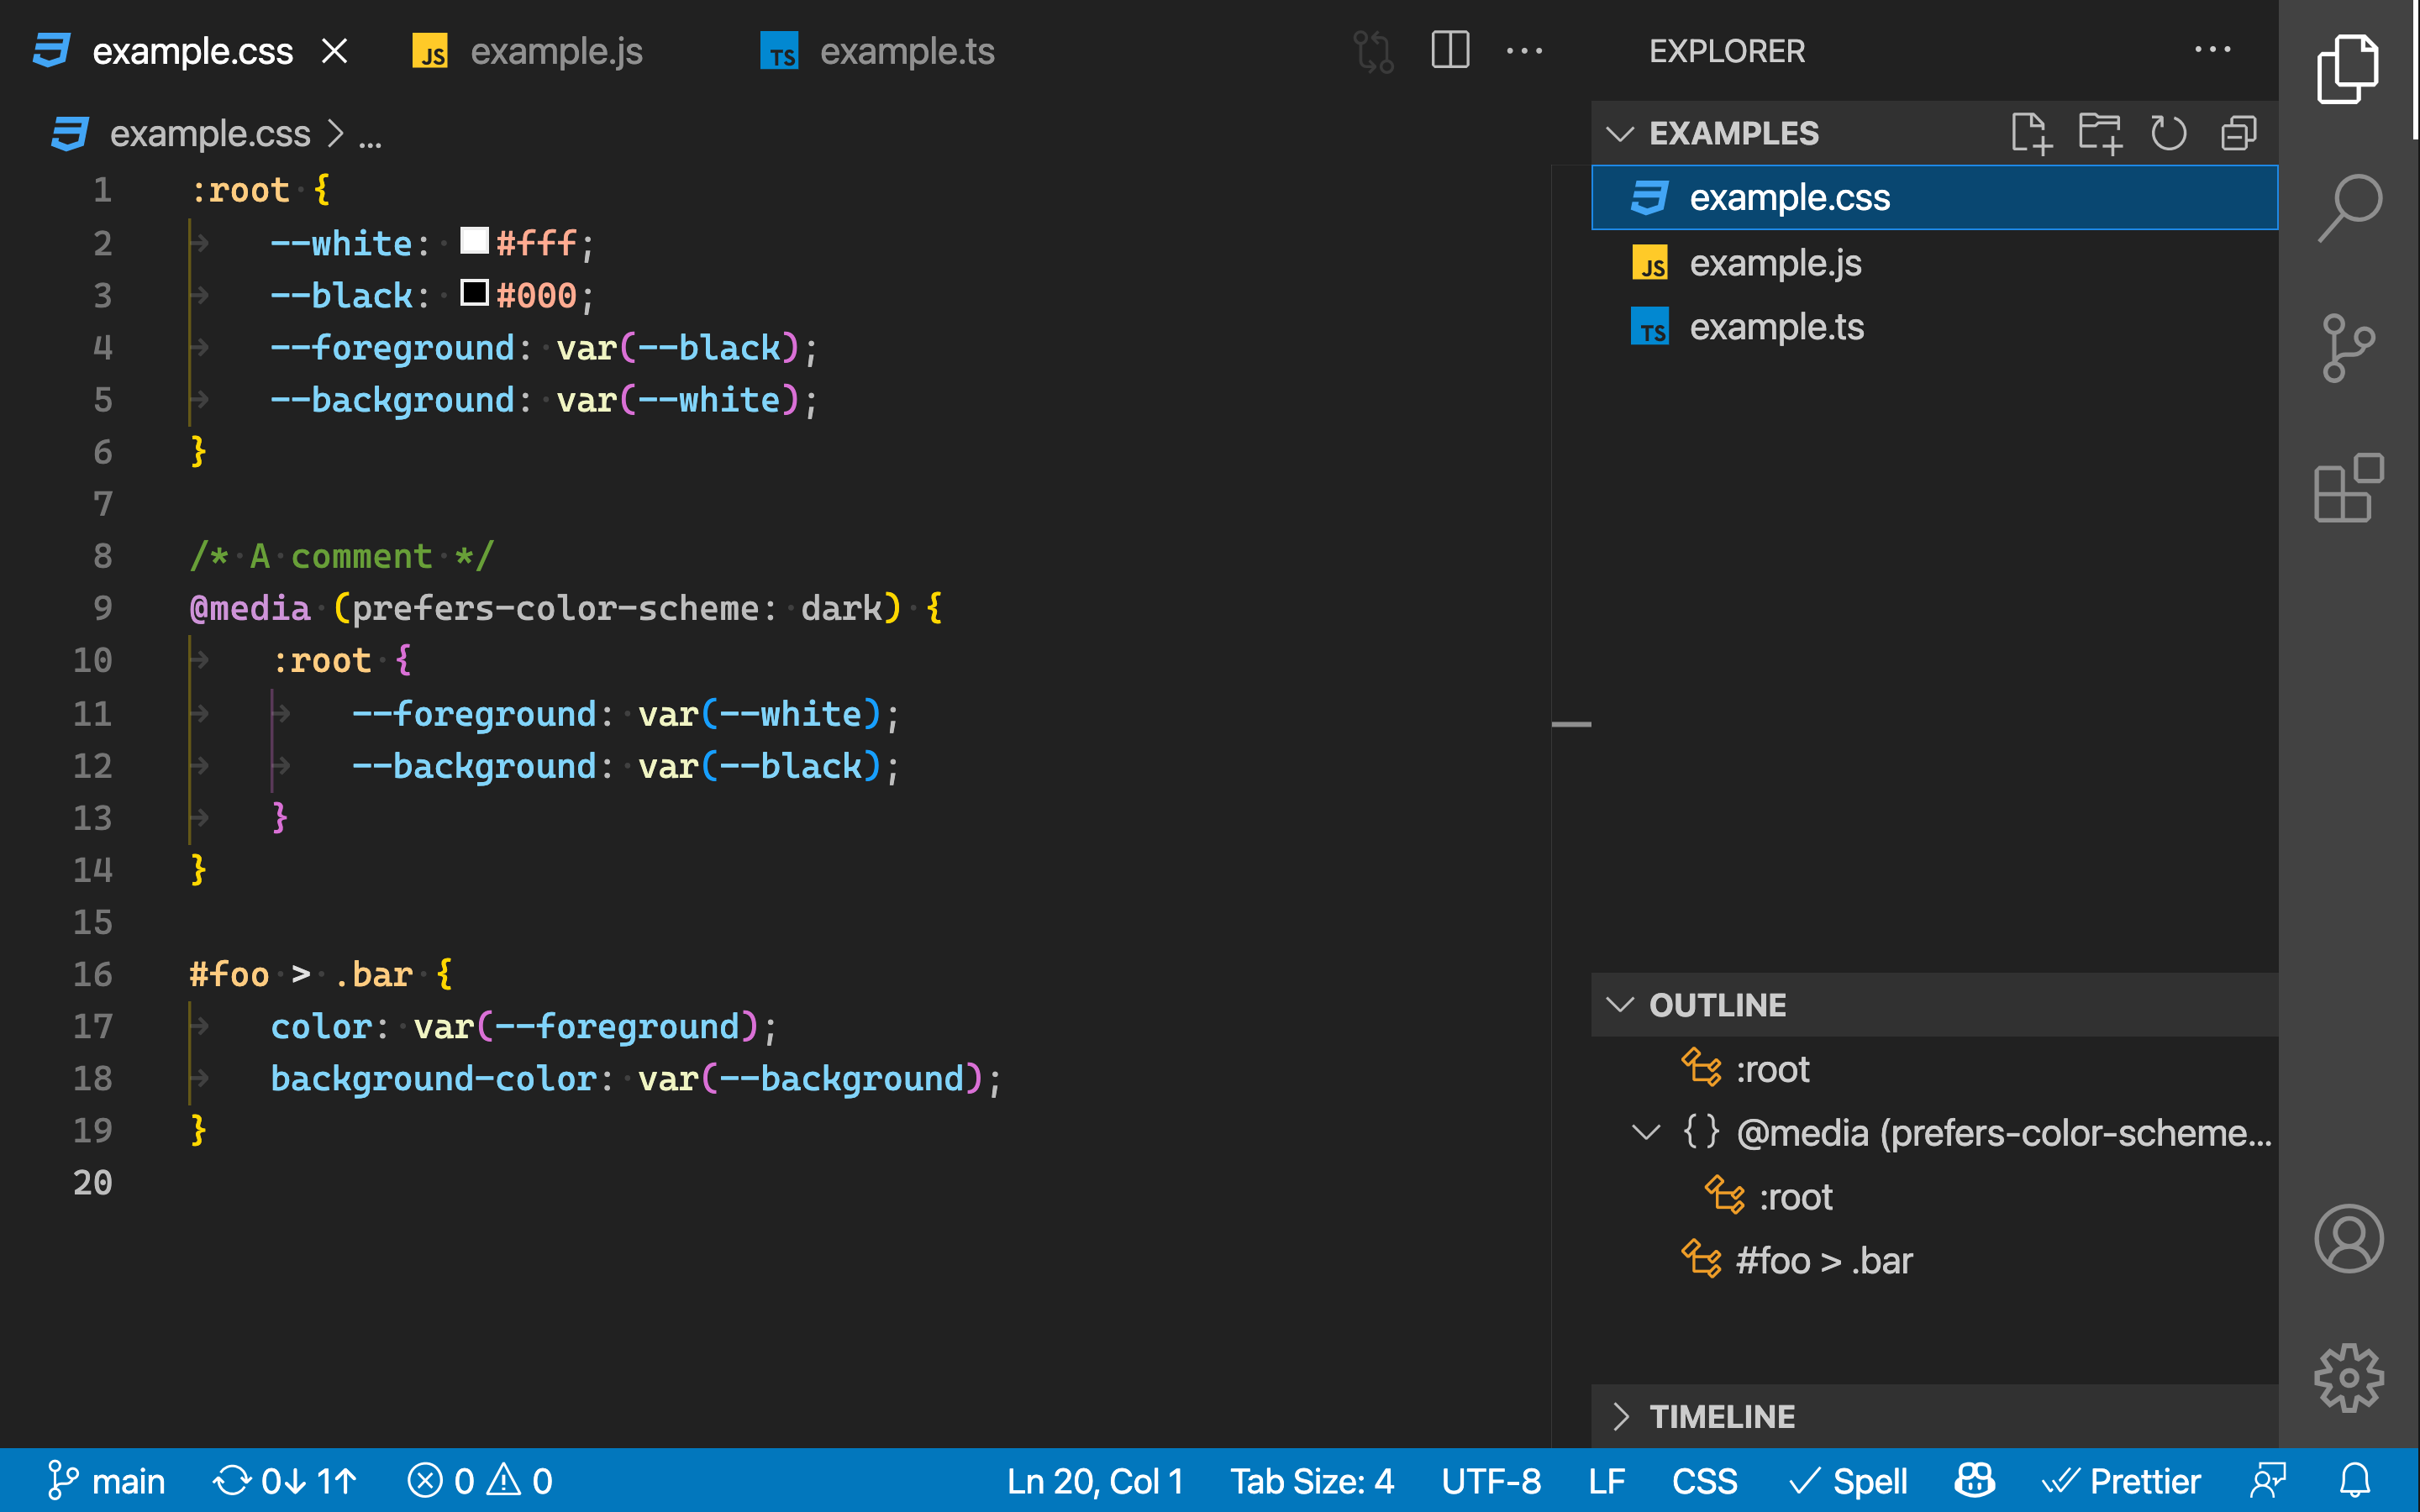Click the Spell checker status item
2420x1512 pixels.
(x=1848, y=1480)
